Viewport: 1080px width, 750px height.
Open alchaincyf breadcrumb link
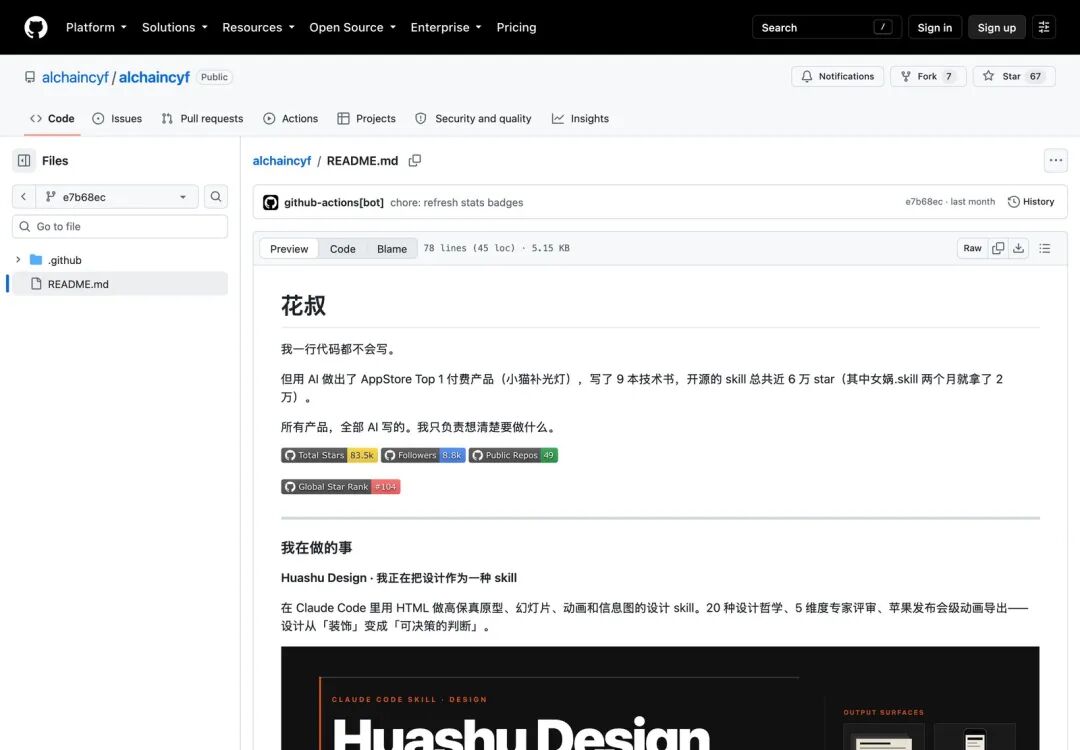point(282,160)
